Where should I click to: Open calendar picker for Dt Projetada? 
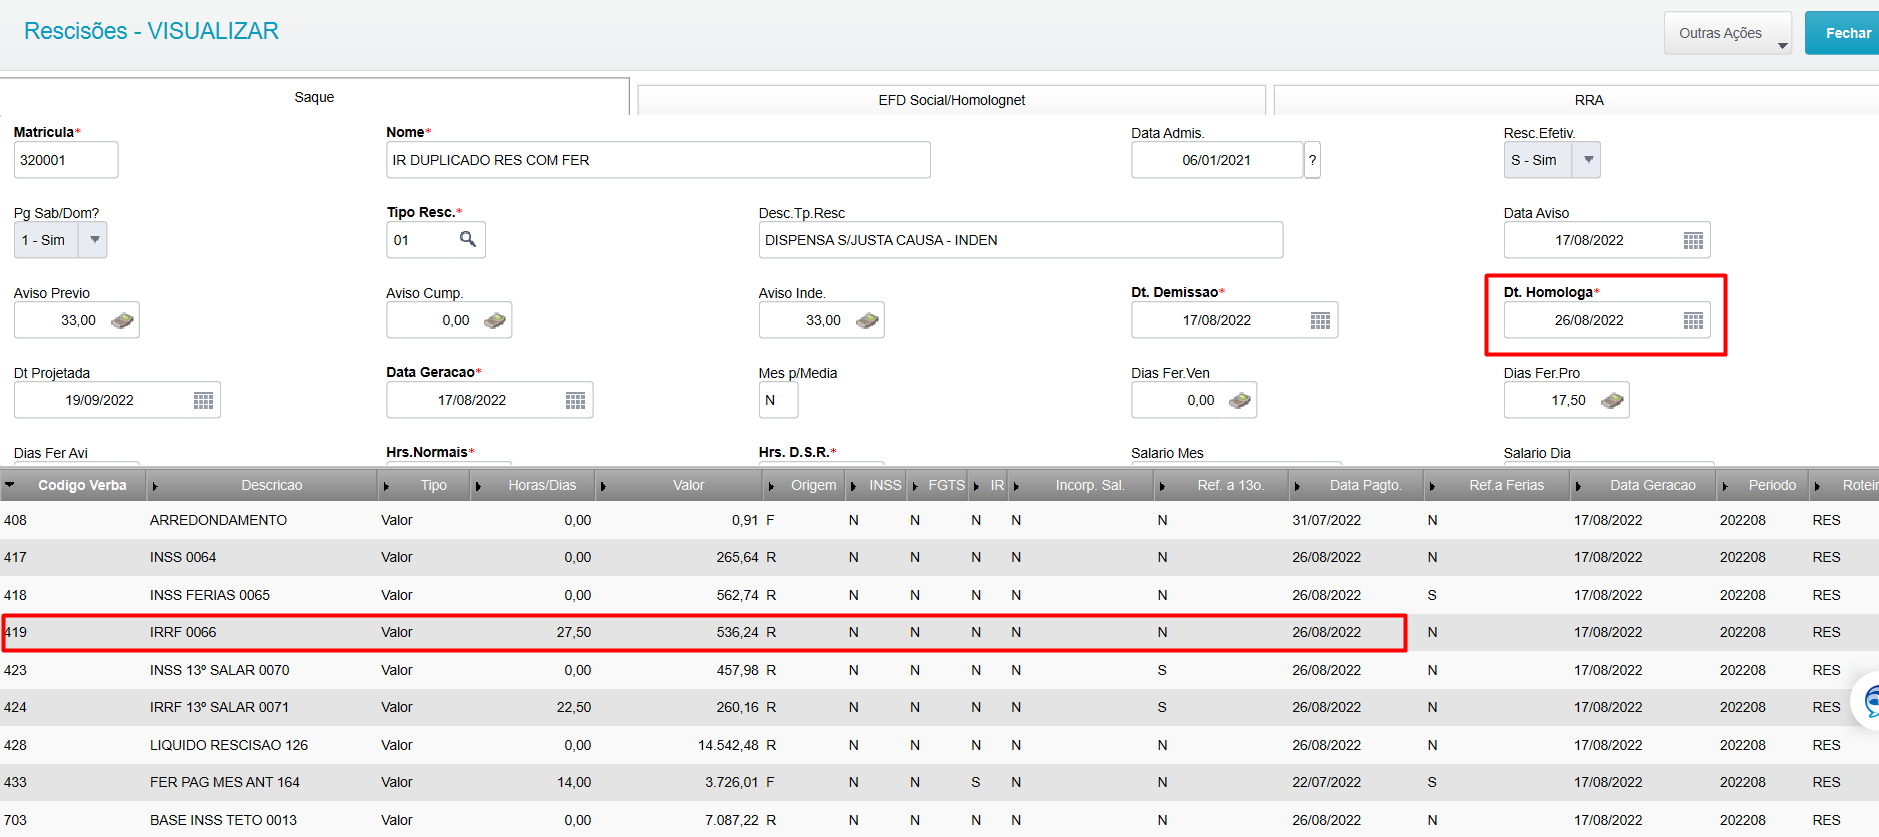pyautogui.click(x=203, y=400)
